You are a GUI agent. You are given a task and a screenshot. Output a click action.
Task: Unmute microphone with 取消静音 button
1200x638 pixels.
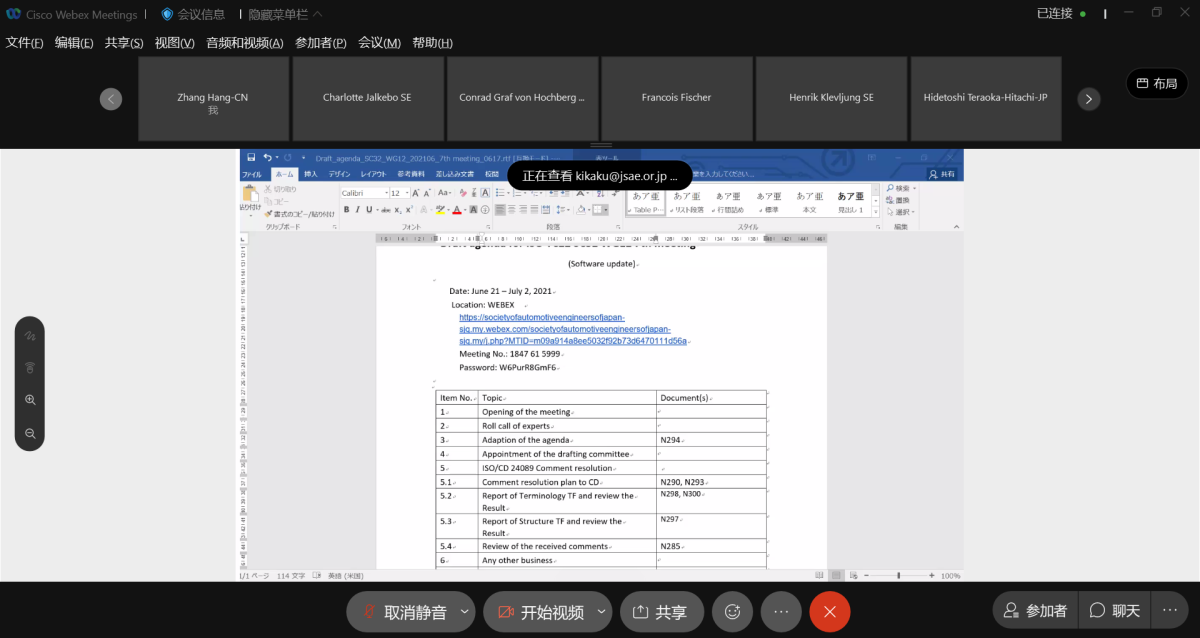[404, 612]
